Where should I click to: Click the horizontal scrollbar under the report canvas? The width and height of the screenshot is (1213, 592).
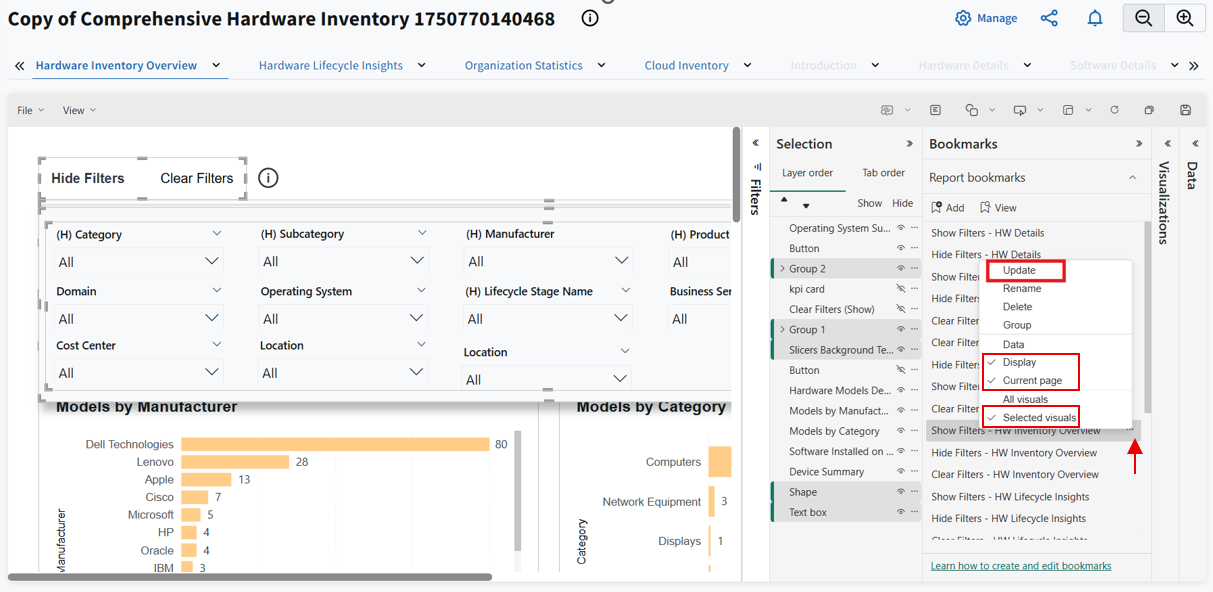250,577
